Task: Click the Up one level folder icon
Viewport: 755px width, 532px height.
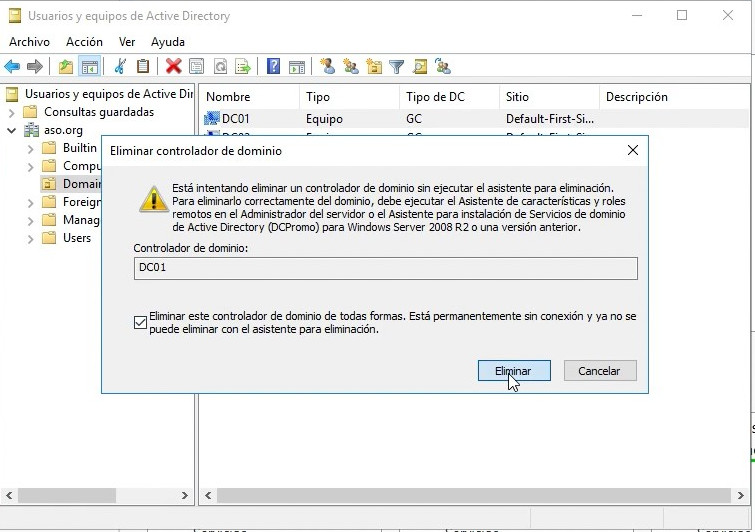Action: tap(66, 67)
